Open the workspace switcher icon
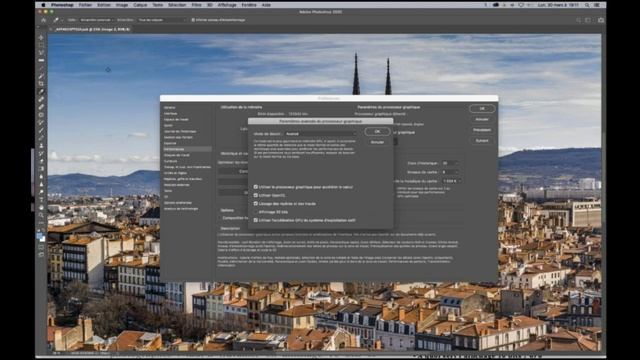 tap(588, 20)
